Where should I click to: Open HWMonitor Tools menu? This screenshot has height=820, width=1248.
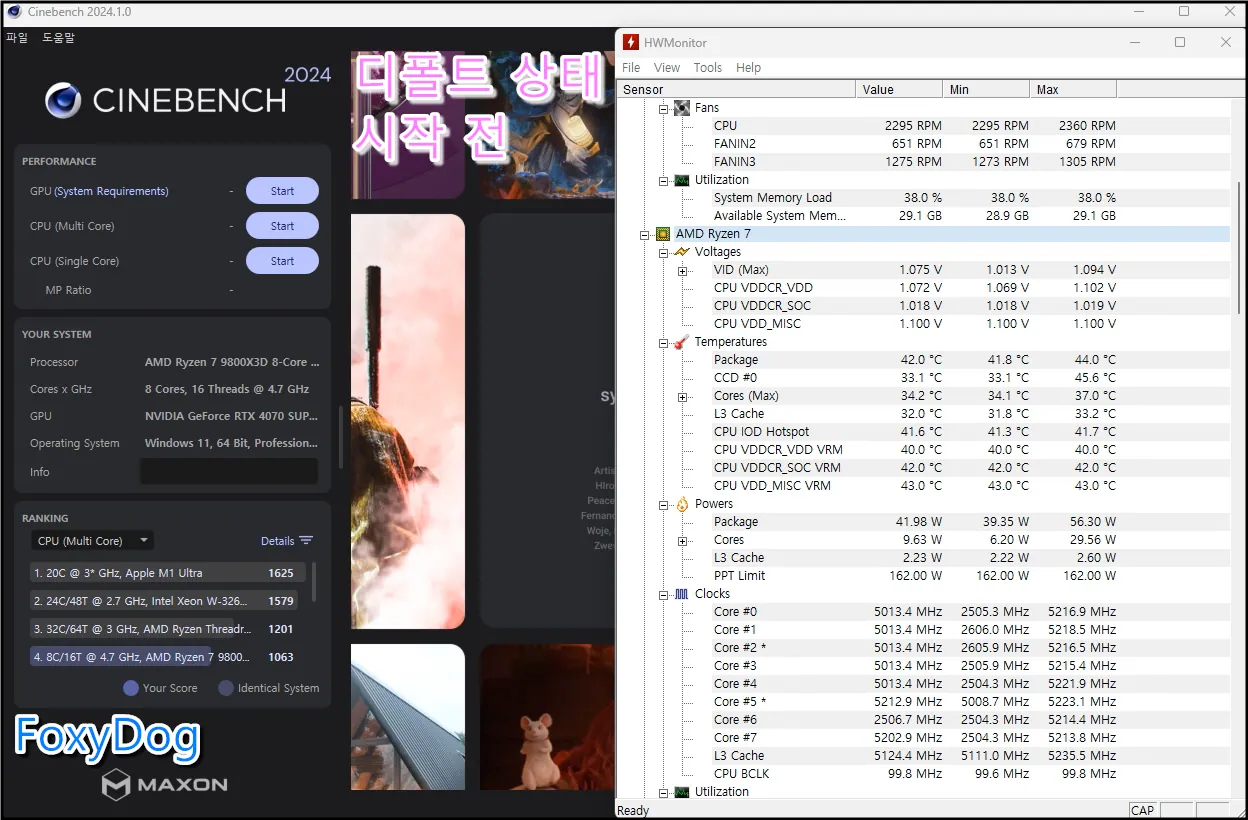[x=708, y=67]
